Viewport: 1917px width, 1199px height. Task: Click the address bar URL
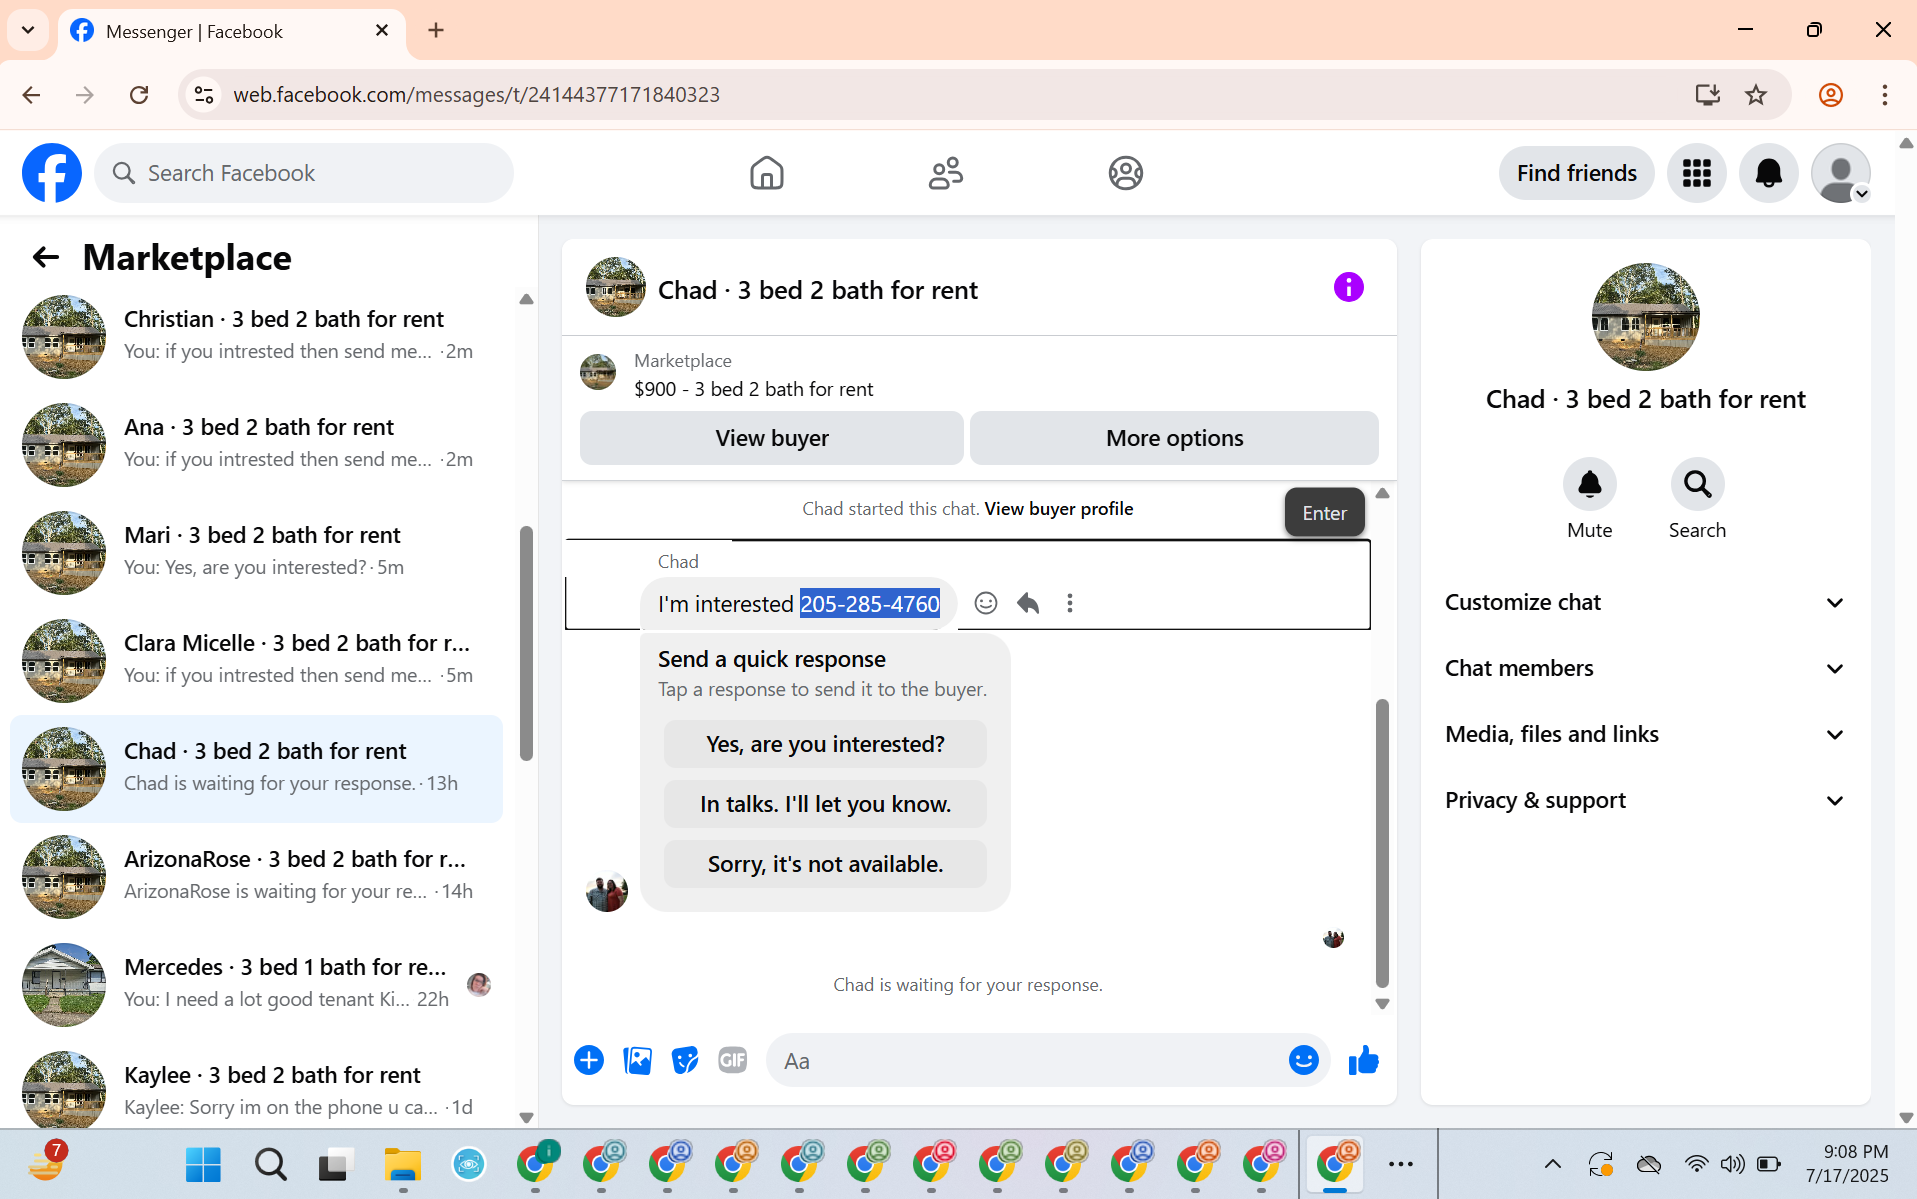click(x=476, y=95)
